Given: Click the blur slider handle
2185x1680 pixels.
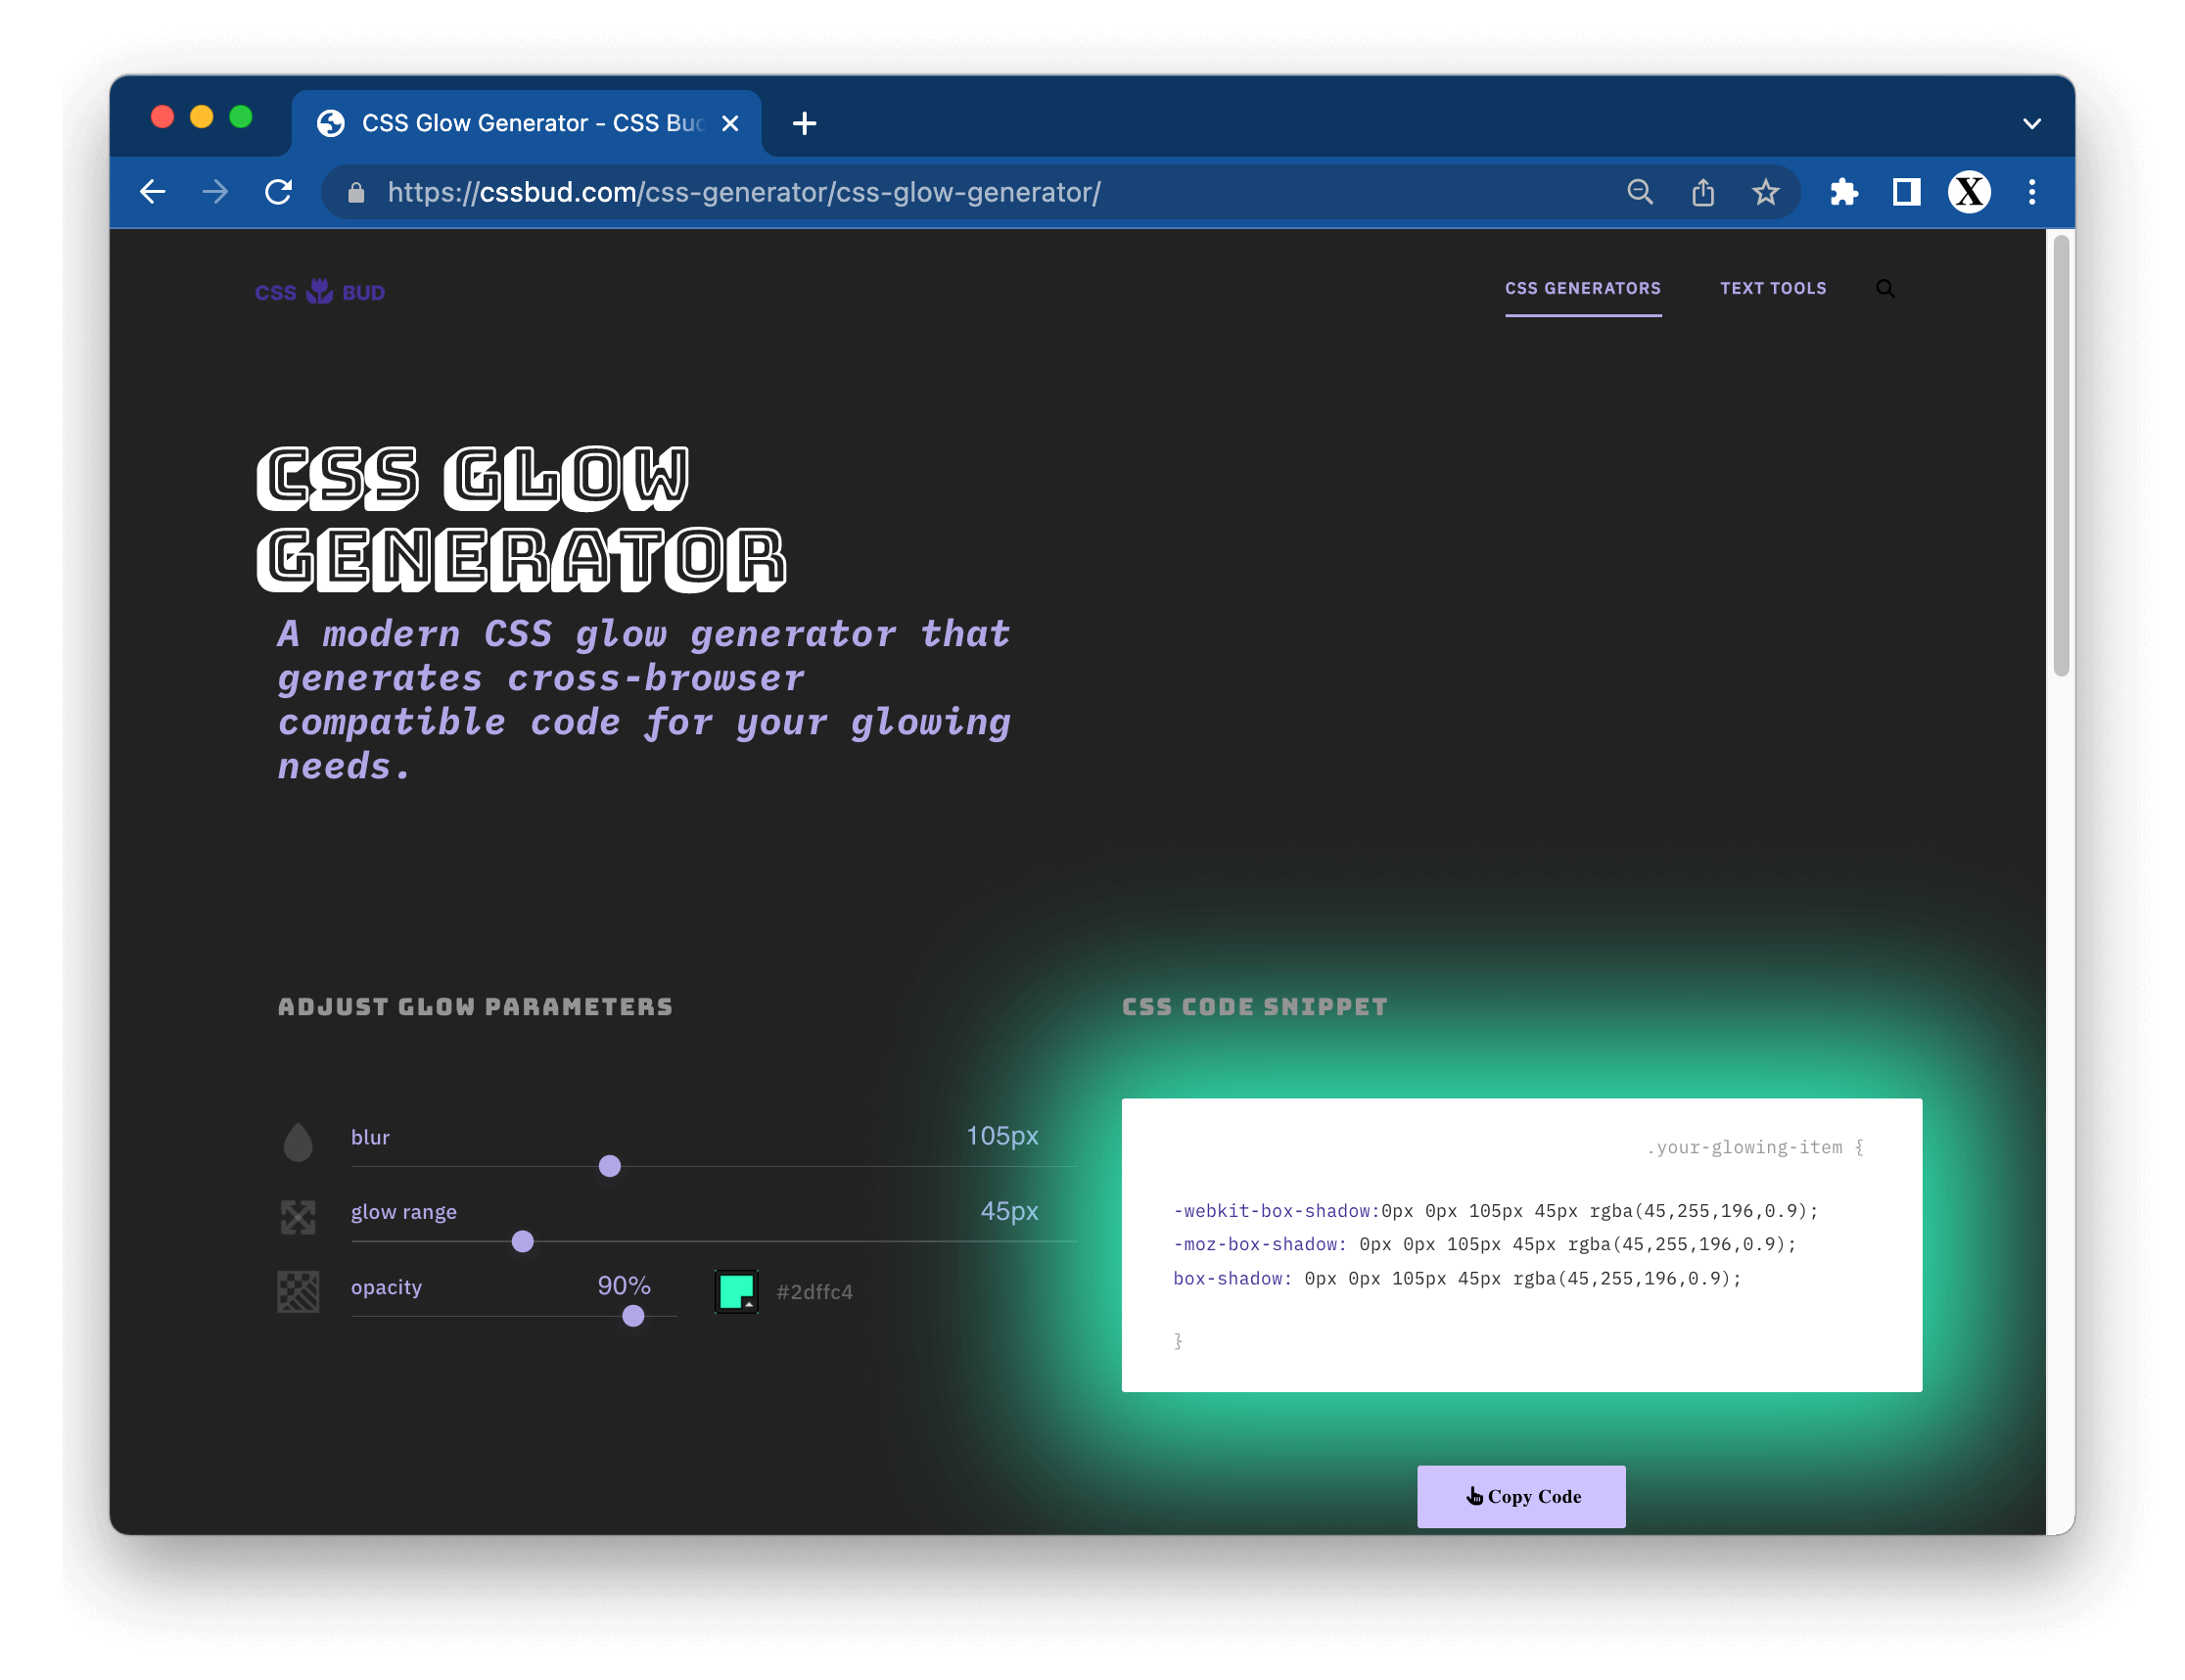Looking at the screenshot, I should (610, 1166).
